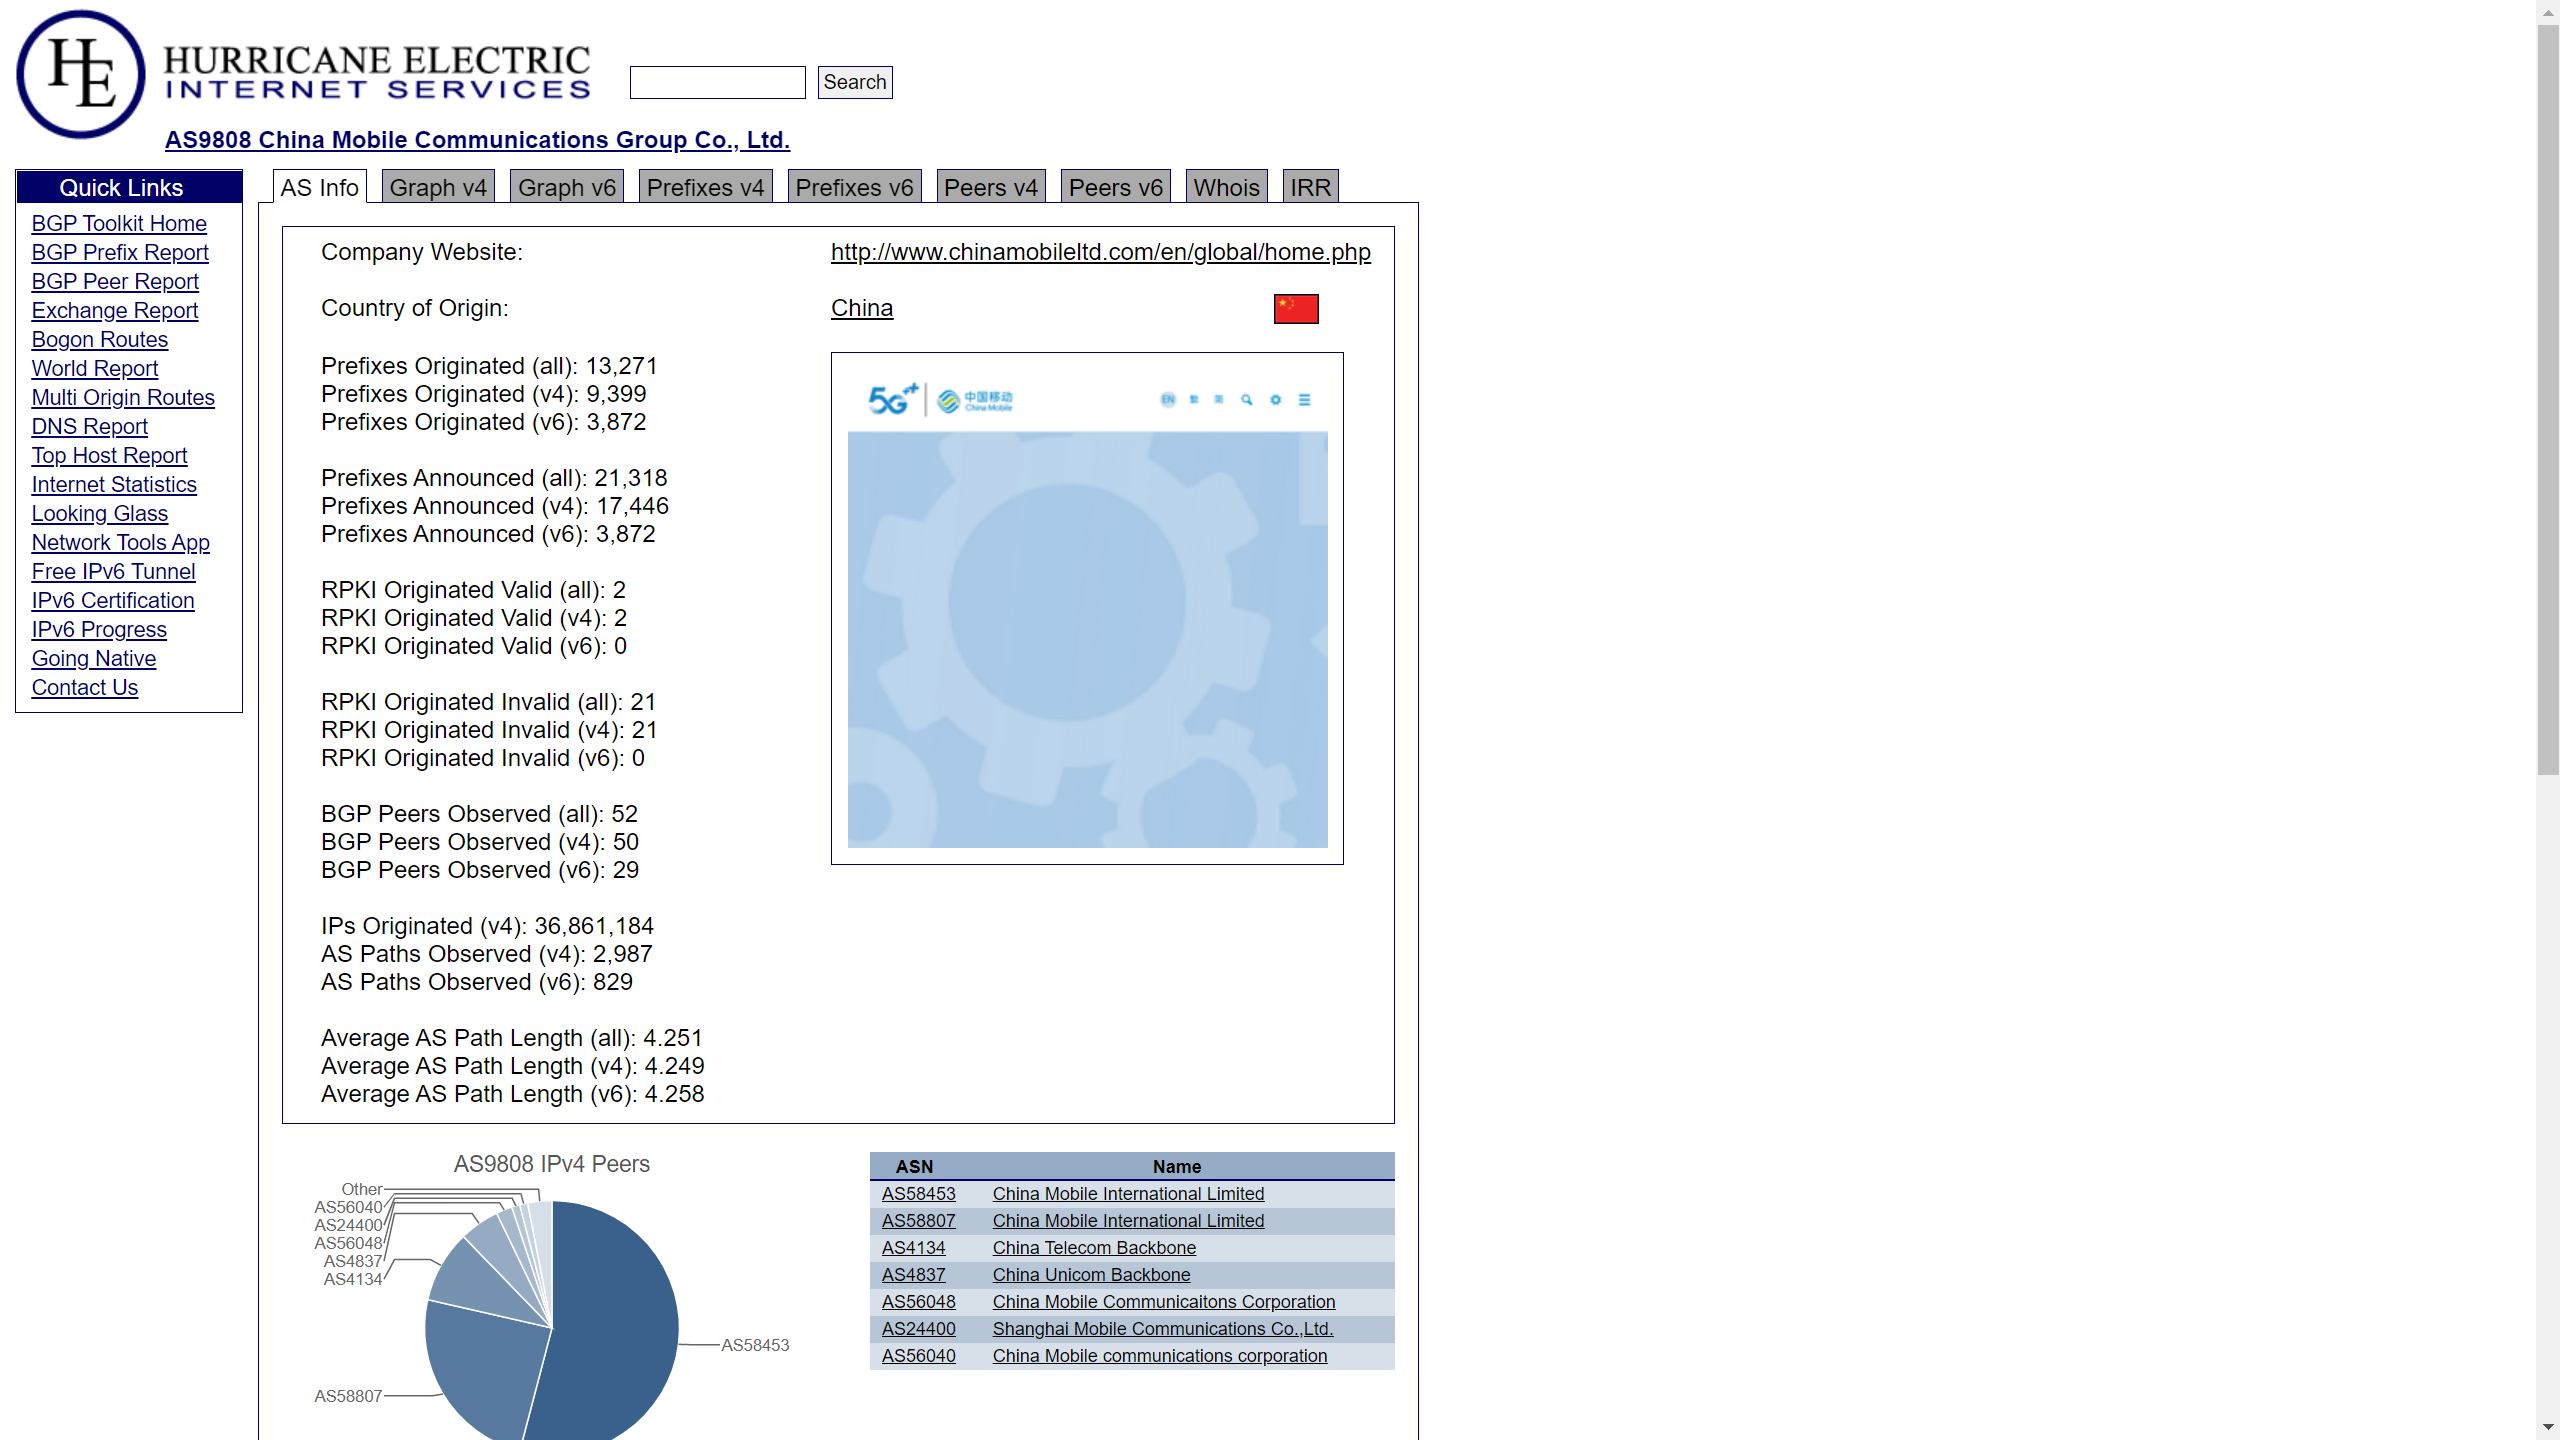
Task: Switch to the Graph v4 tab
Action: 438,188
